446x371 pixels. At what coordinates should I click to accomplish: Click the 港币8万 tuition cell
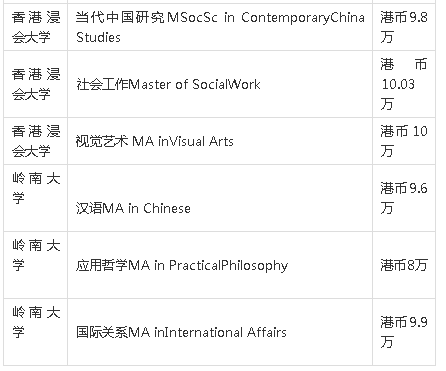(x=404, y=265)
